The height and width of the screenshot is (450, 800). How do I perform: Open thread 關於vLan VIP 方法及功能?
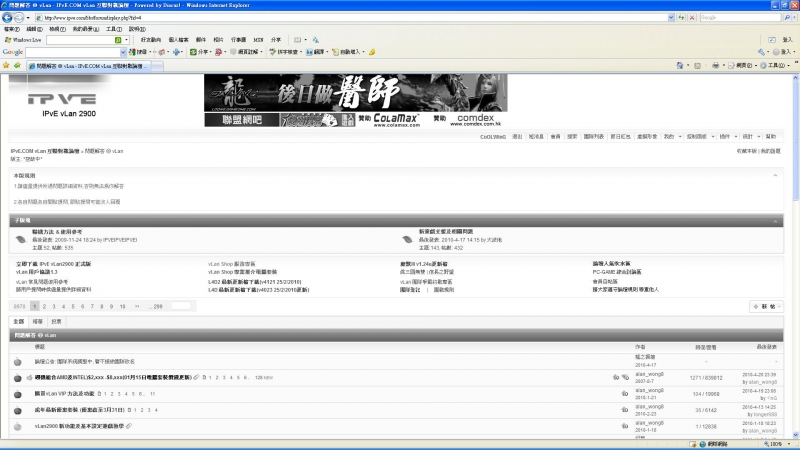click(64, 394)
